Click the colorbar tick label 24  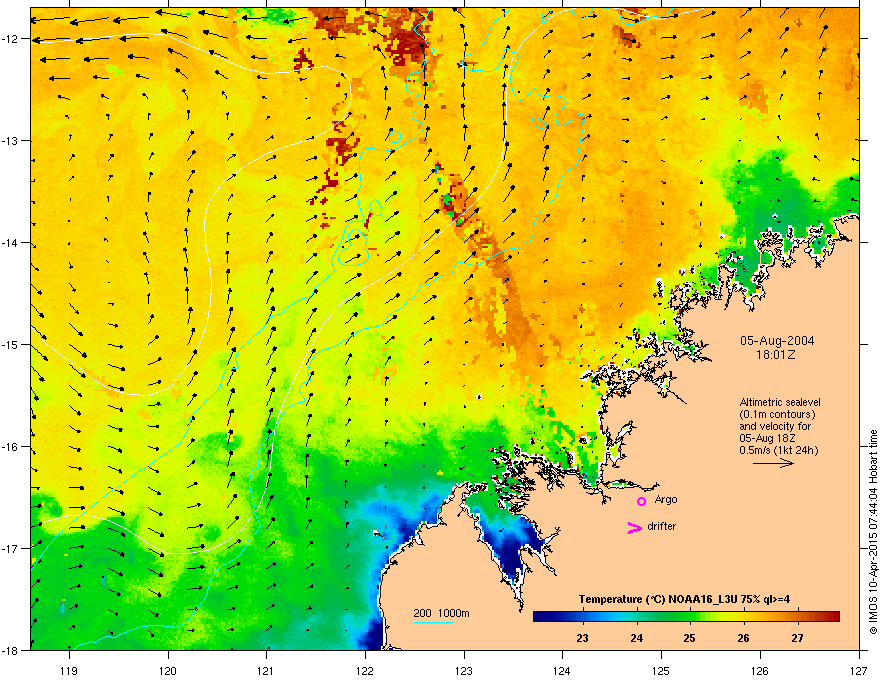(x=636, y=638)
